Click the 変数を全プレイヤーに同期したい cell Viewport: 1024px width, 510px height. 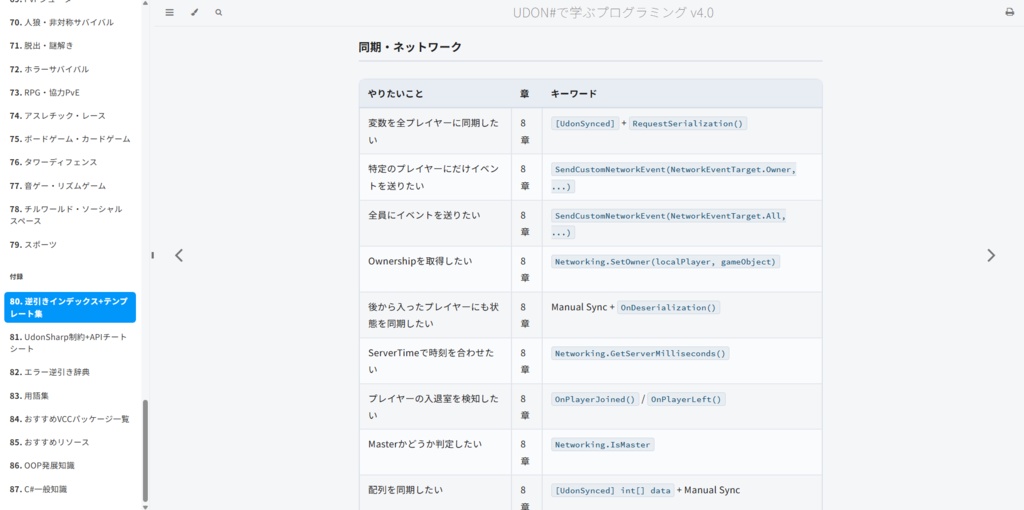435,131
